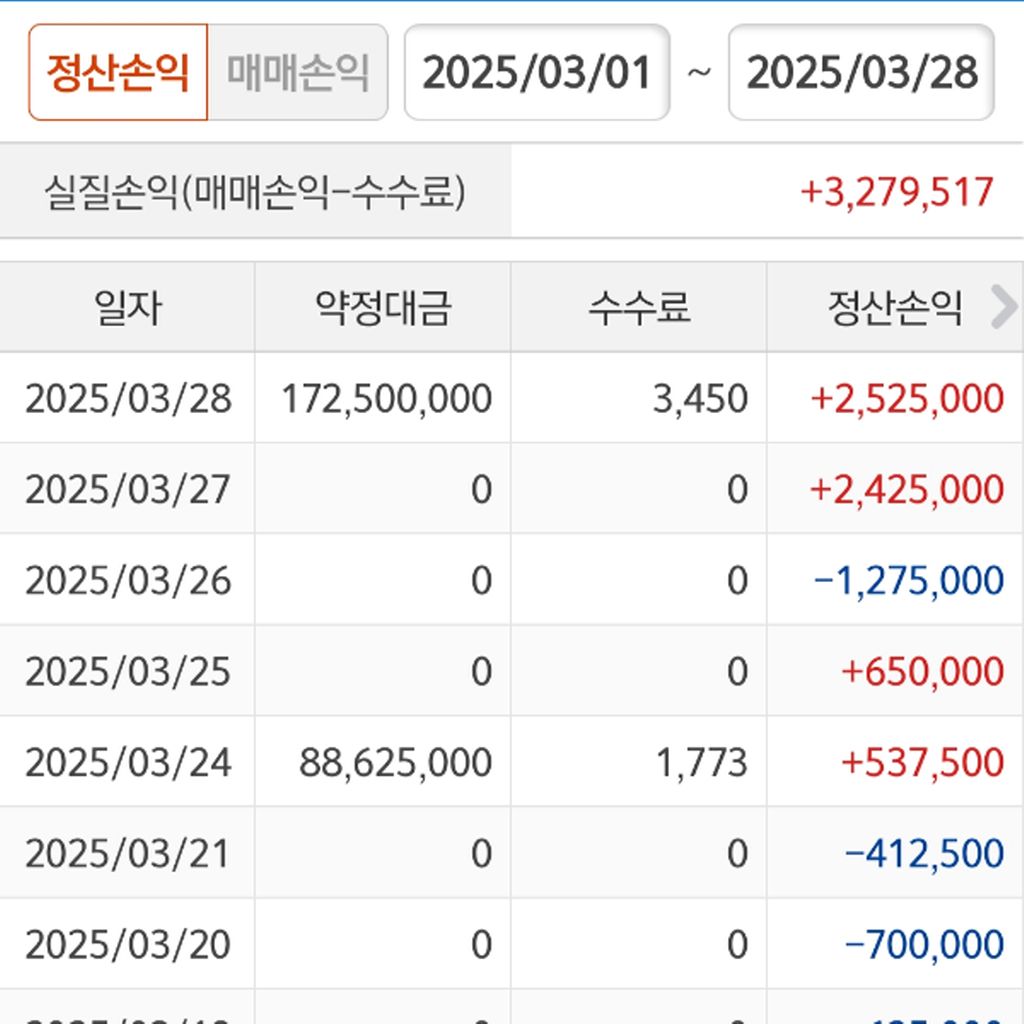This screenshot has width=1024, height=1024.
Task: Open the start date 2025/03/01 picker
Action: 537,73
